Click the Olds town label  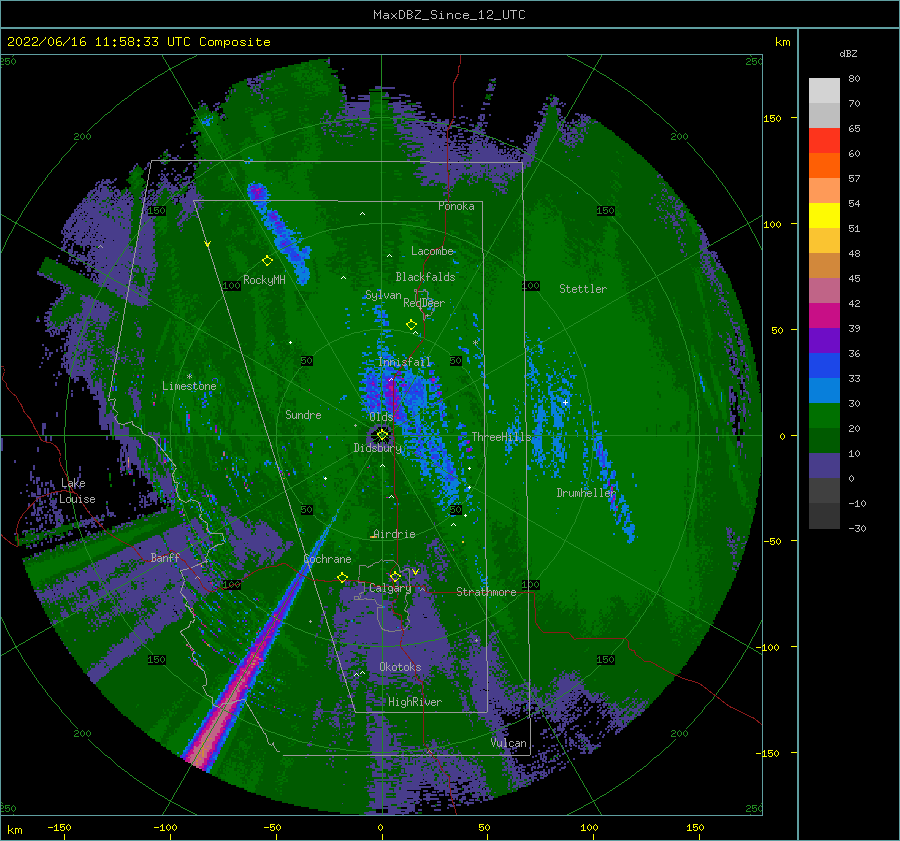[x=381, y=417]
